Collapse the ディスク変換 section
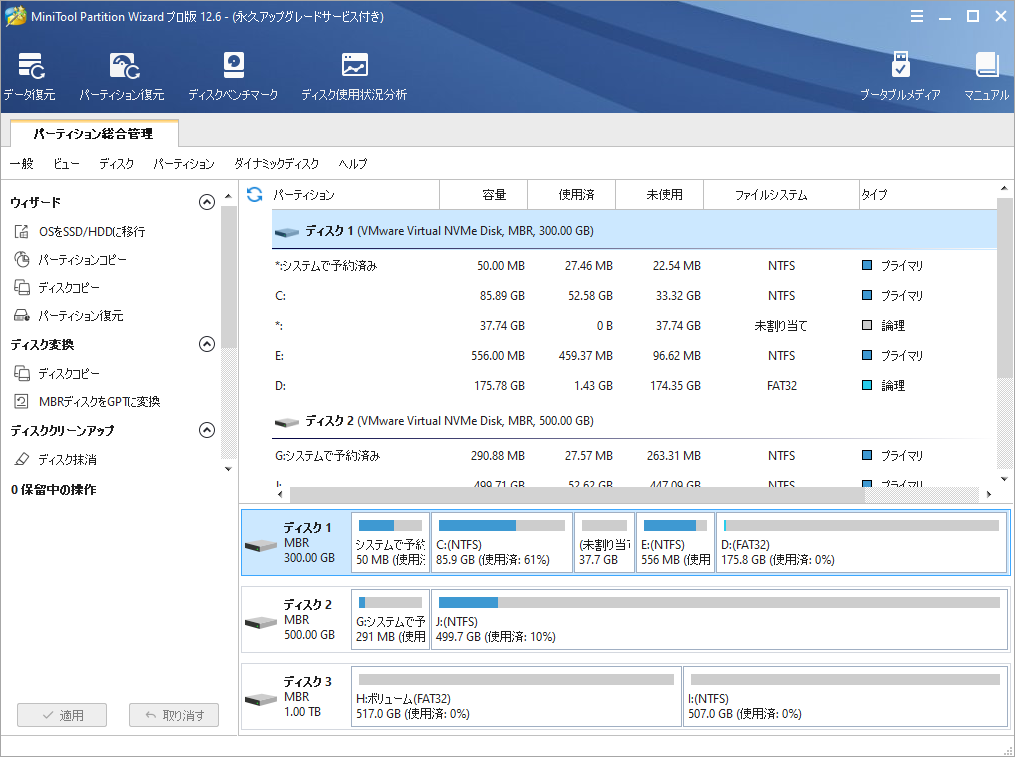 point(206,344)
